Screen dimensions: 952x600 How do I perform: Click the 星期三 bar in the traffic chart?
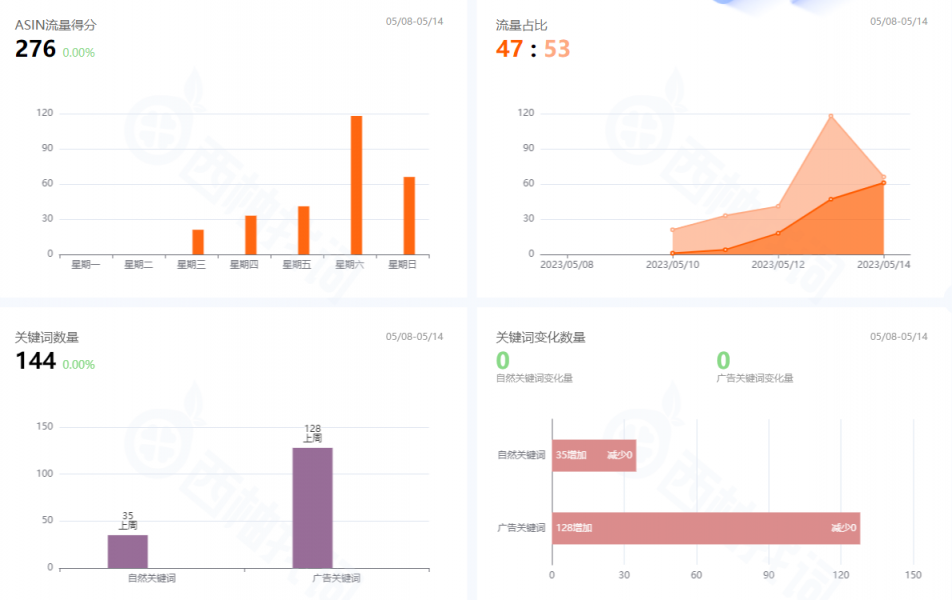coord(198,242)
